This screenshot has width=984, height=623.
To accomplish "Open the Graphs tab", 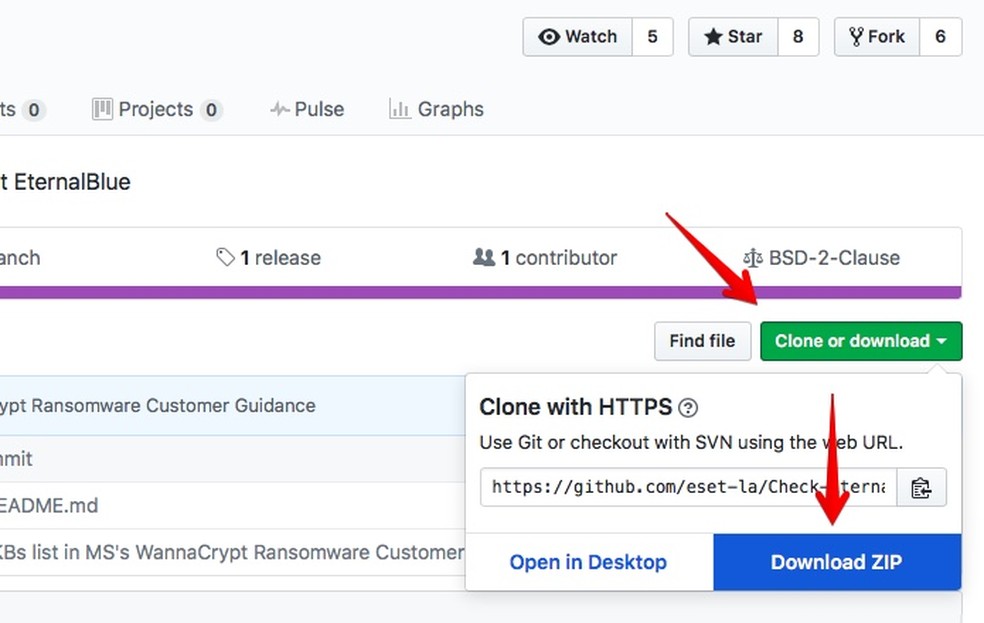I will tap(436, 109).
